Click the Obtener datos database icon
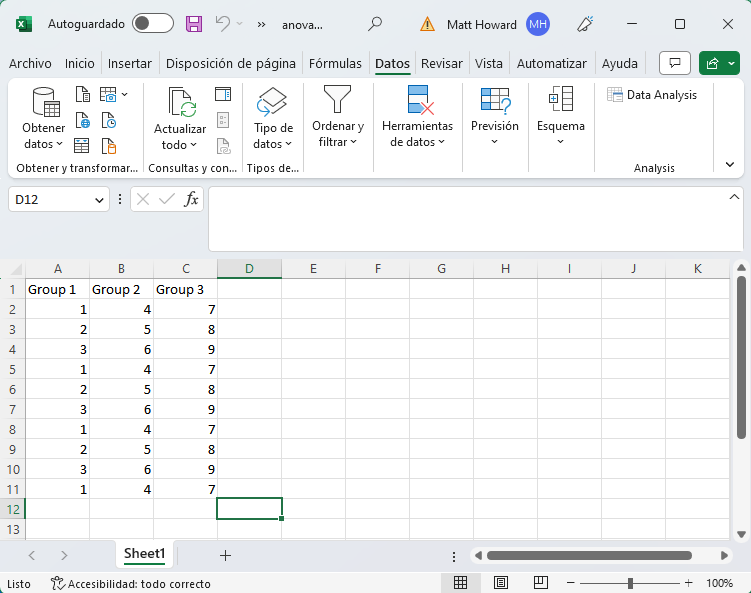 (44, 101)
